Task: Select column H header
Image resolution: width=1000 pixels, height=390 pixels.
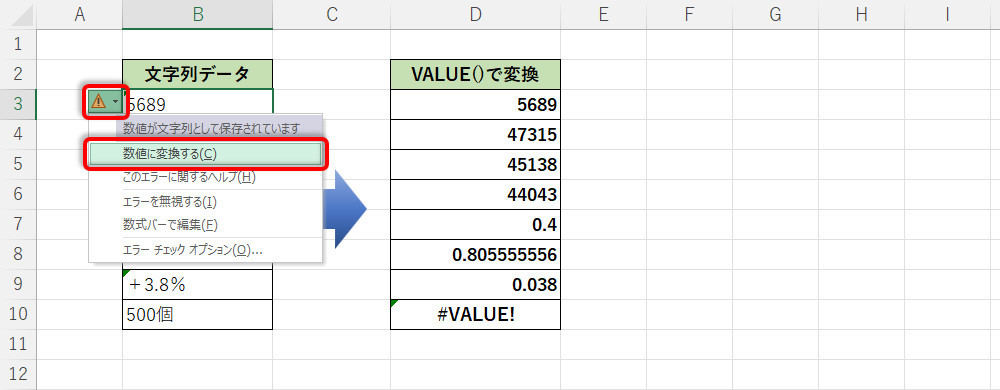Action: [861, 15]
